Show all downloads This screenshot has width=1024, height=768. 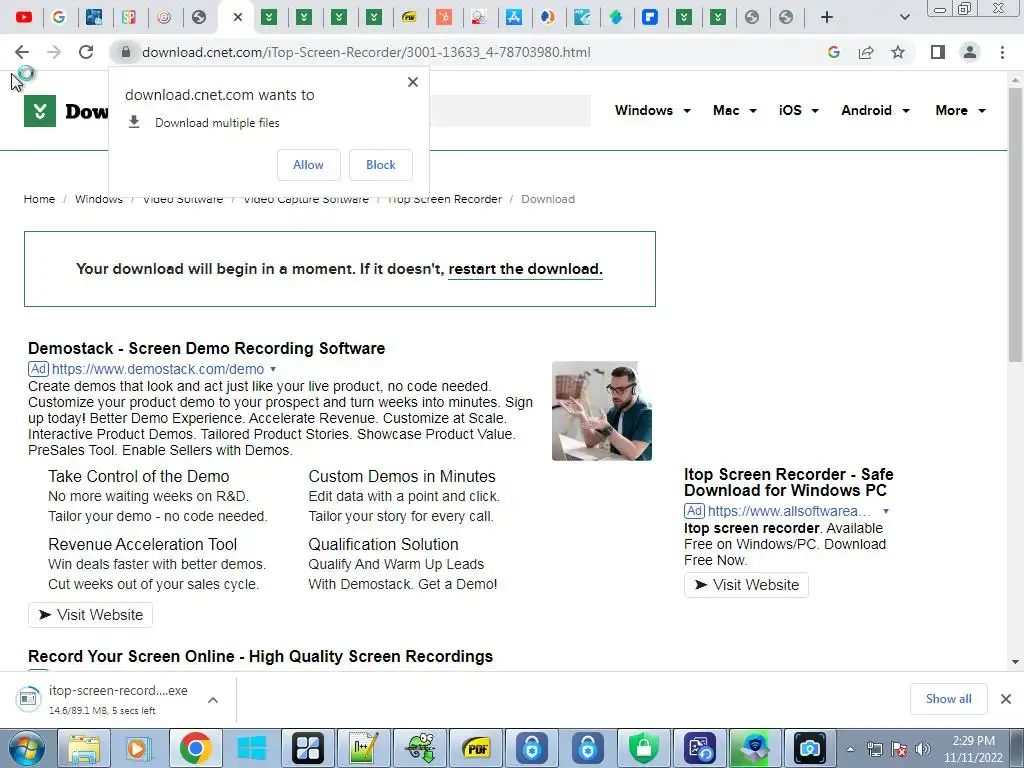click(948, 699)
